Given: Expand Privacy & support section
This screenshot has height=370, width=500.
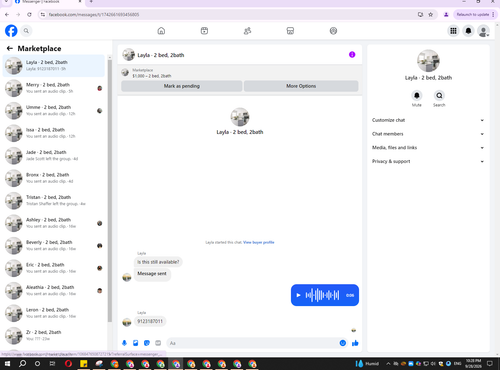Looking at the screenshot, I should pyautogui.click(x=428, y=161).
